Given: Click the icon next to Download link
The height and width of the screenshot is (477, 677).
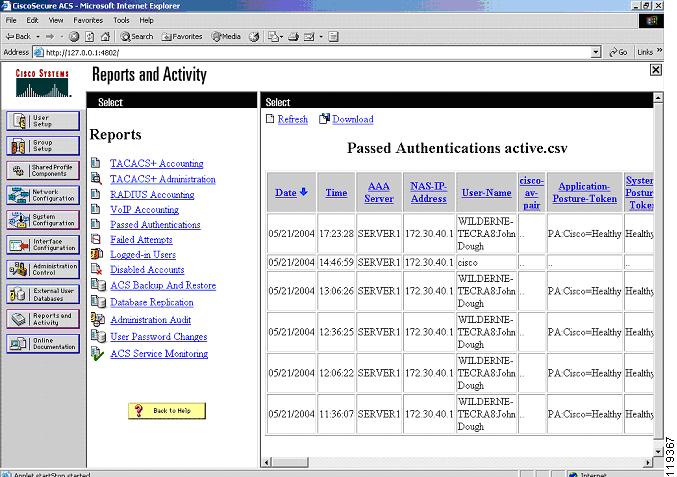Looking at the screenshot, I should [x=324, y=119].
